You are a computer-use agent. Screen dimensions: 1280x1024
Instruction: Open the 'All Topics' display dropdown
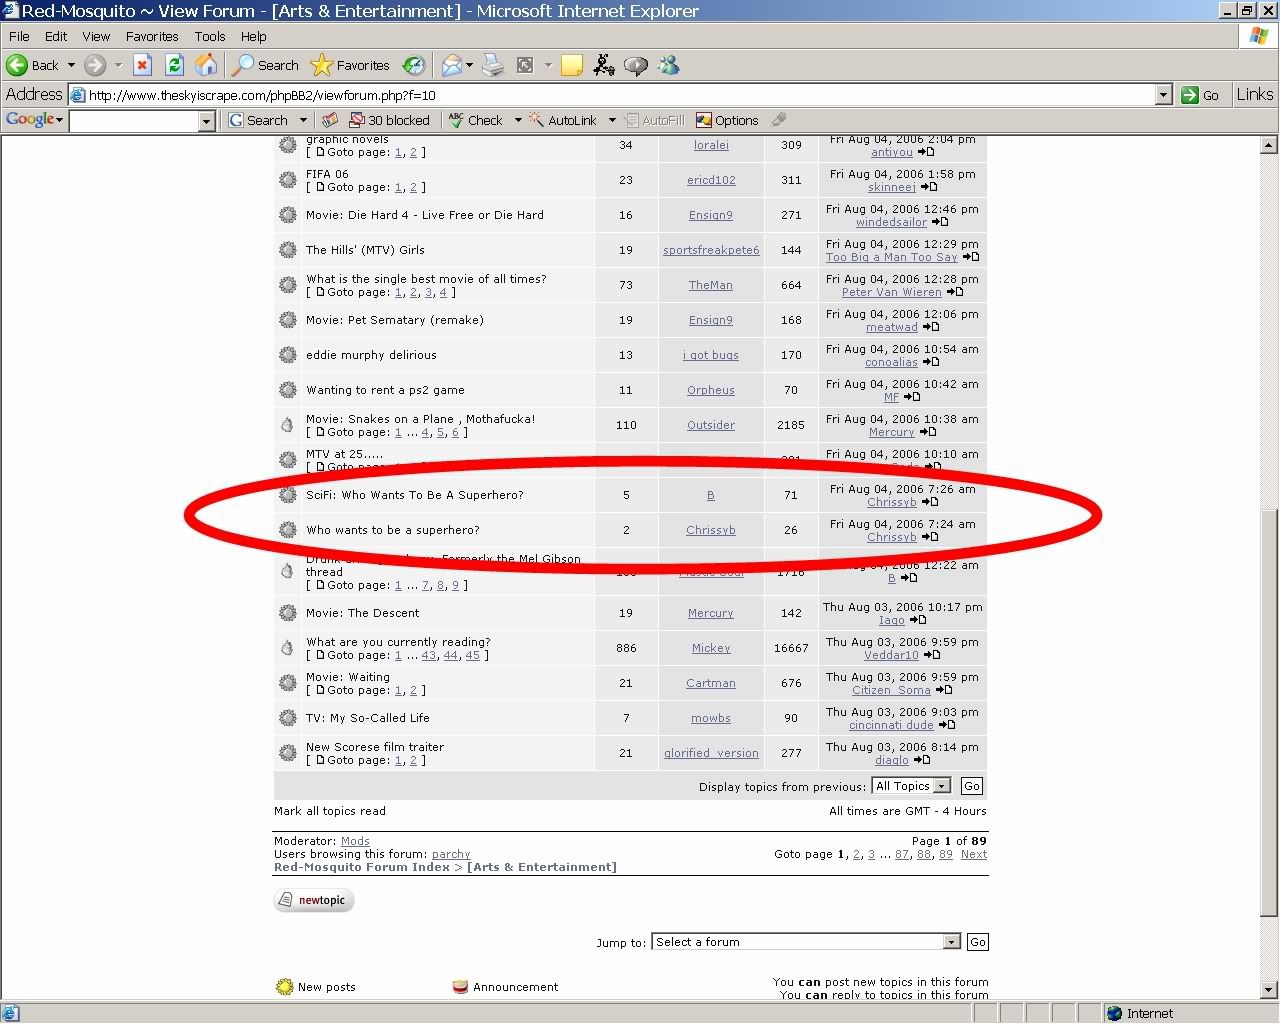click(941, 786)
